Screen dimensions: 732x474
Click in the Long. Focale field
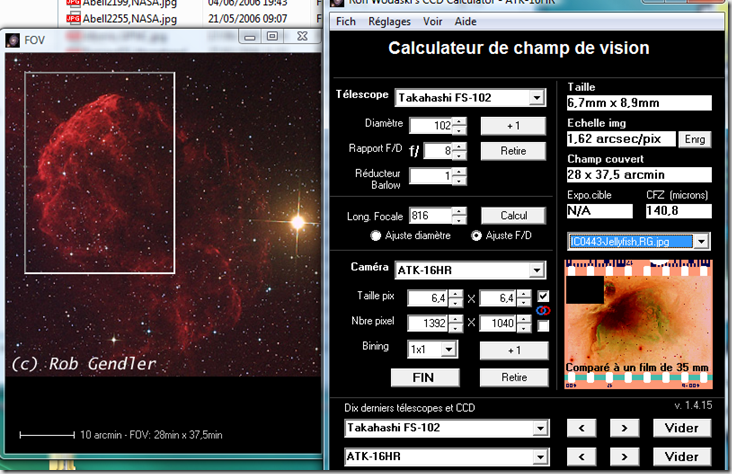coord(430,215)
